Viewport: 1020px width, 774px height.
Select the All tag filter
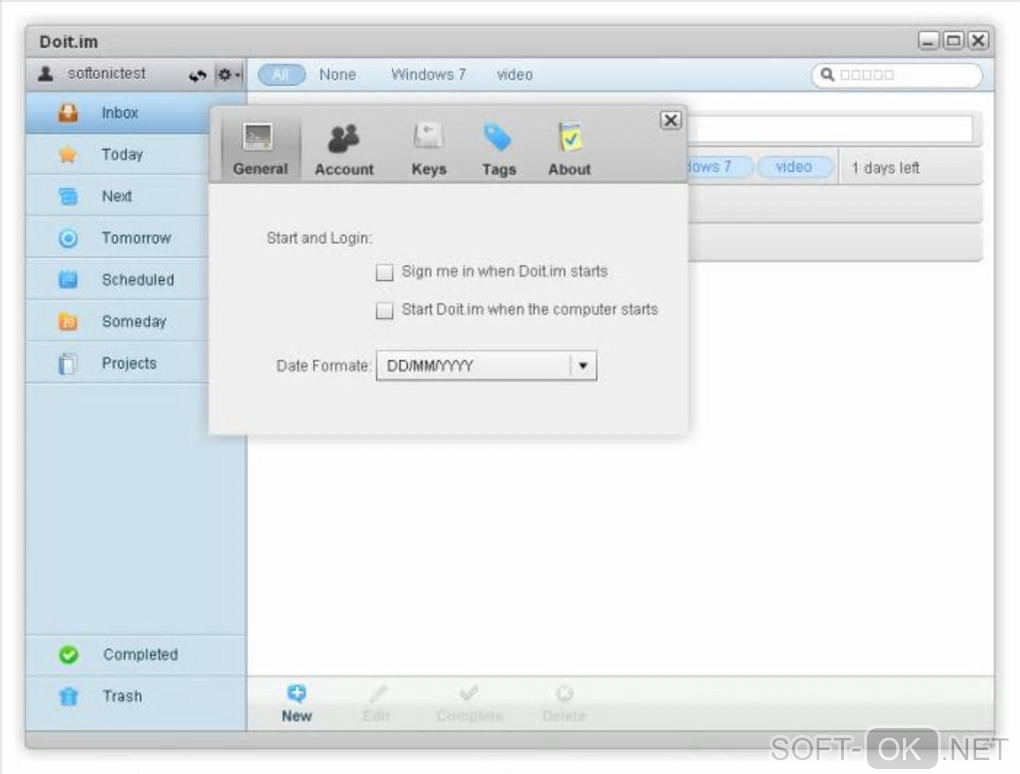(281, 75)
